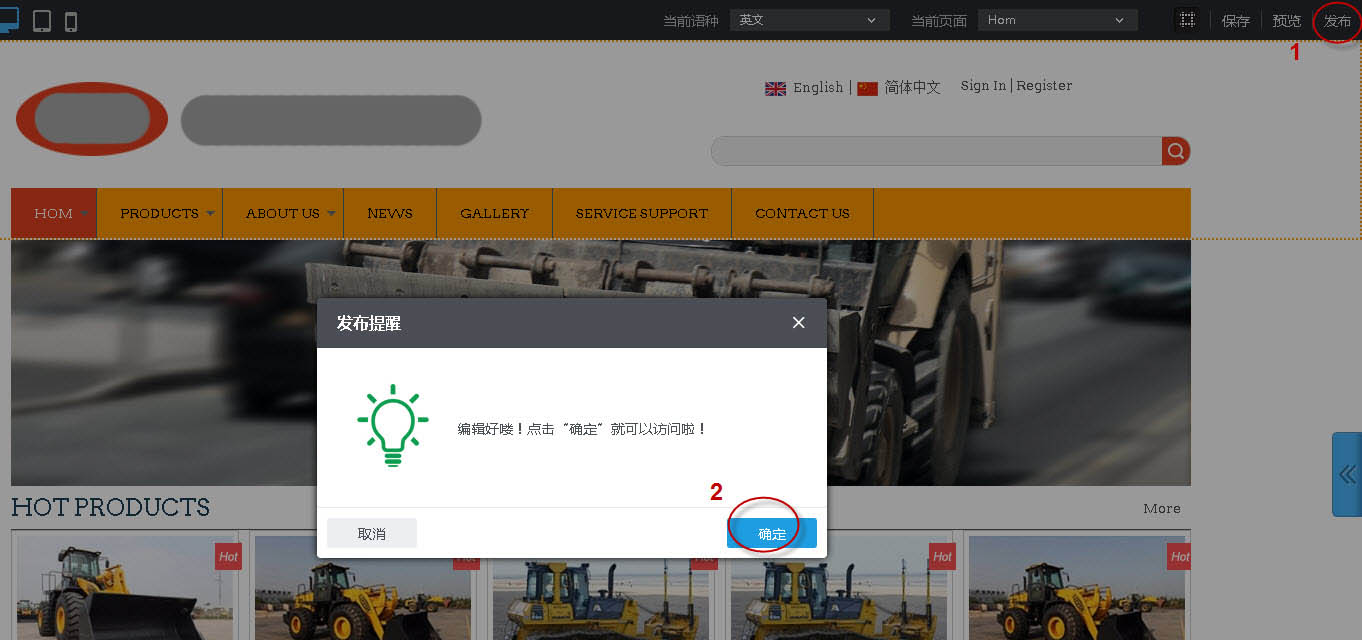This screenshot has height=640, width=1362.
Task: Click the China flag icon
Action: point(867,88)
